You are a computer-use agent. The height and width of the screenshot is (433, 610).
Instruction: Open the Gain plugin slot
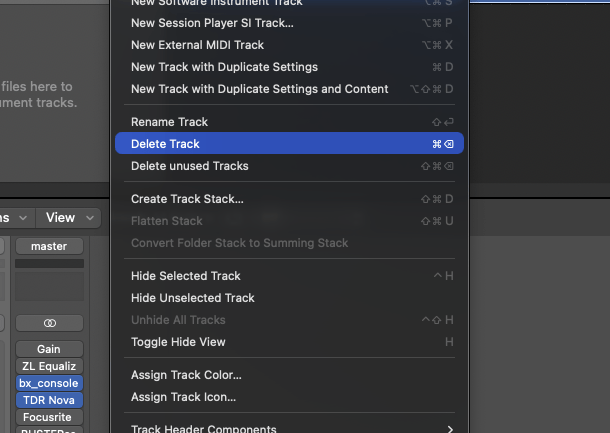(49, 349)
